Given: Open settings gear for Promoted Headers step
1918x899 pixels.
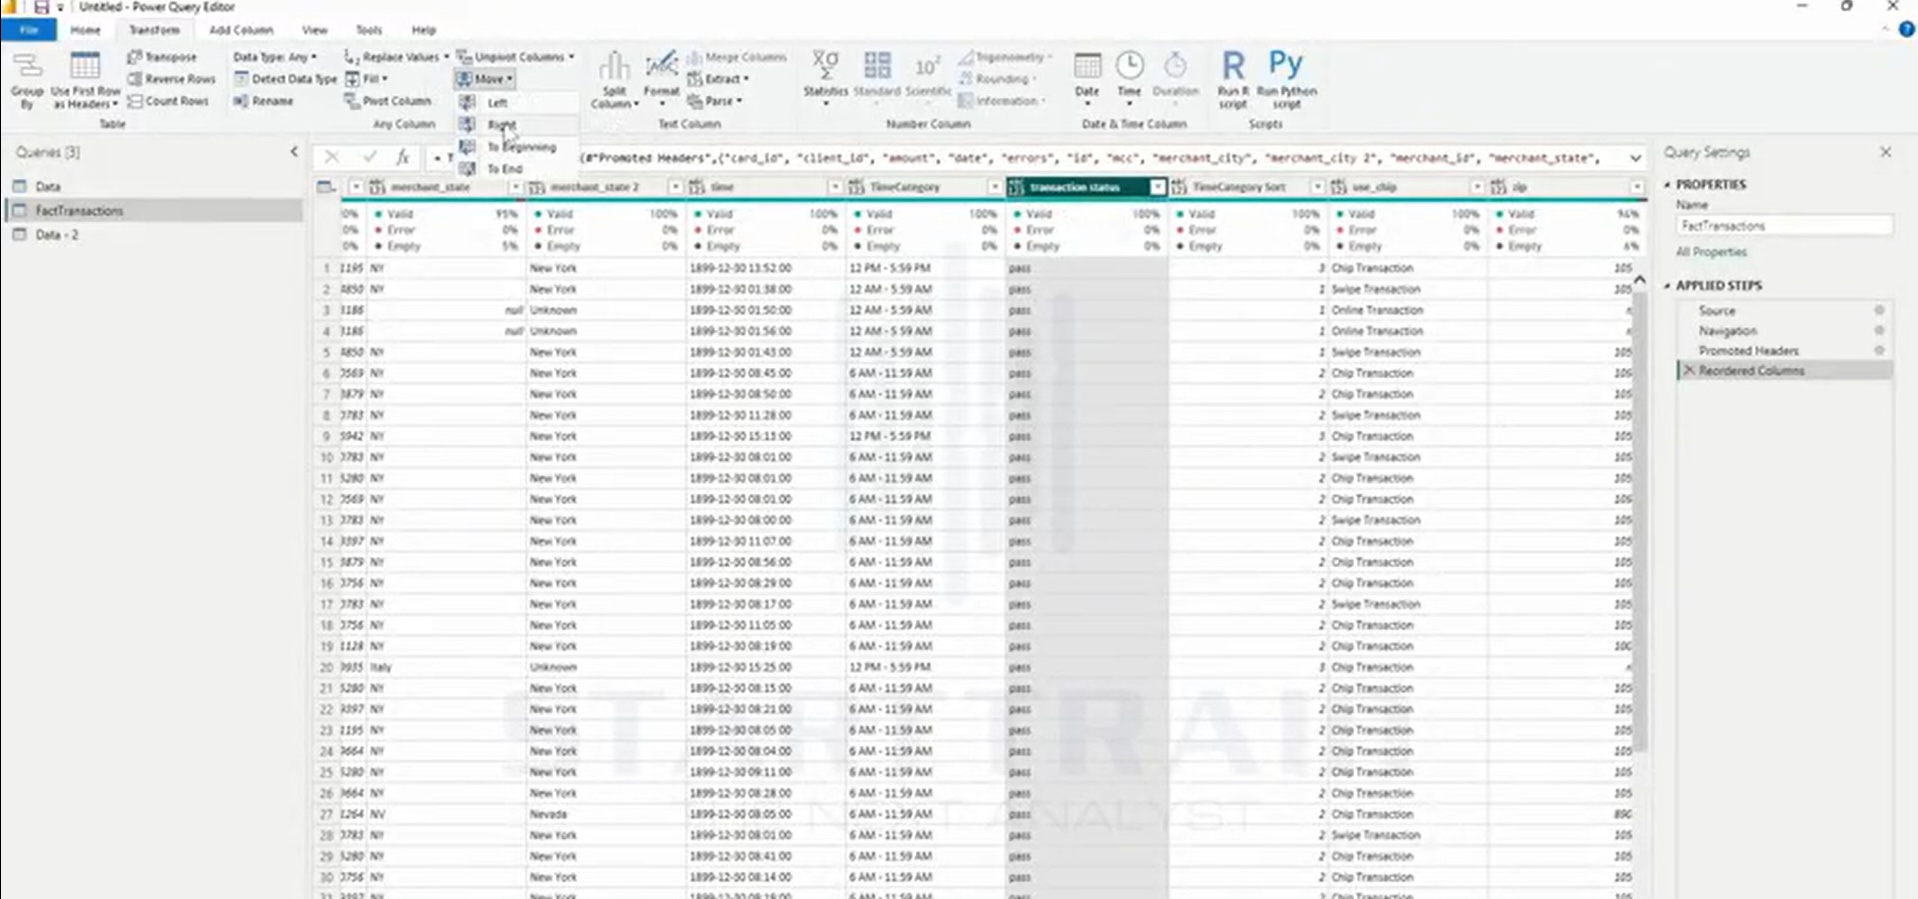Looking at the screenshot, I should click(x=1879, y=351).
